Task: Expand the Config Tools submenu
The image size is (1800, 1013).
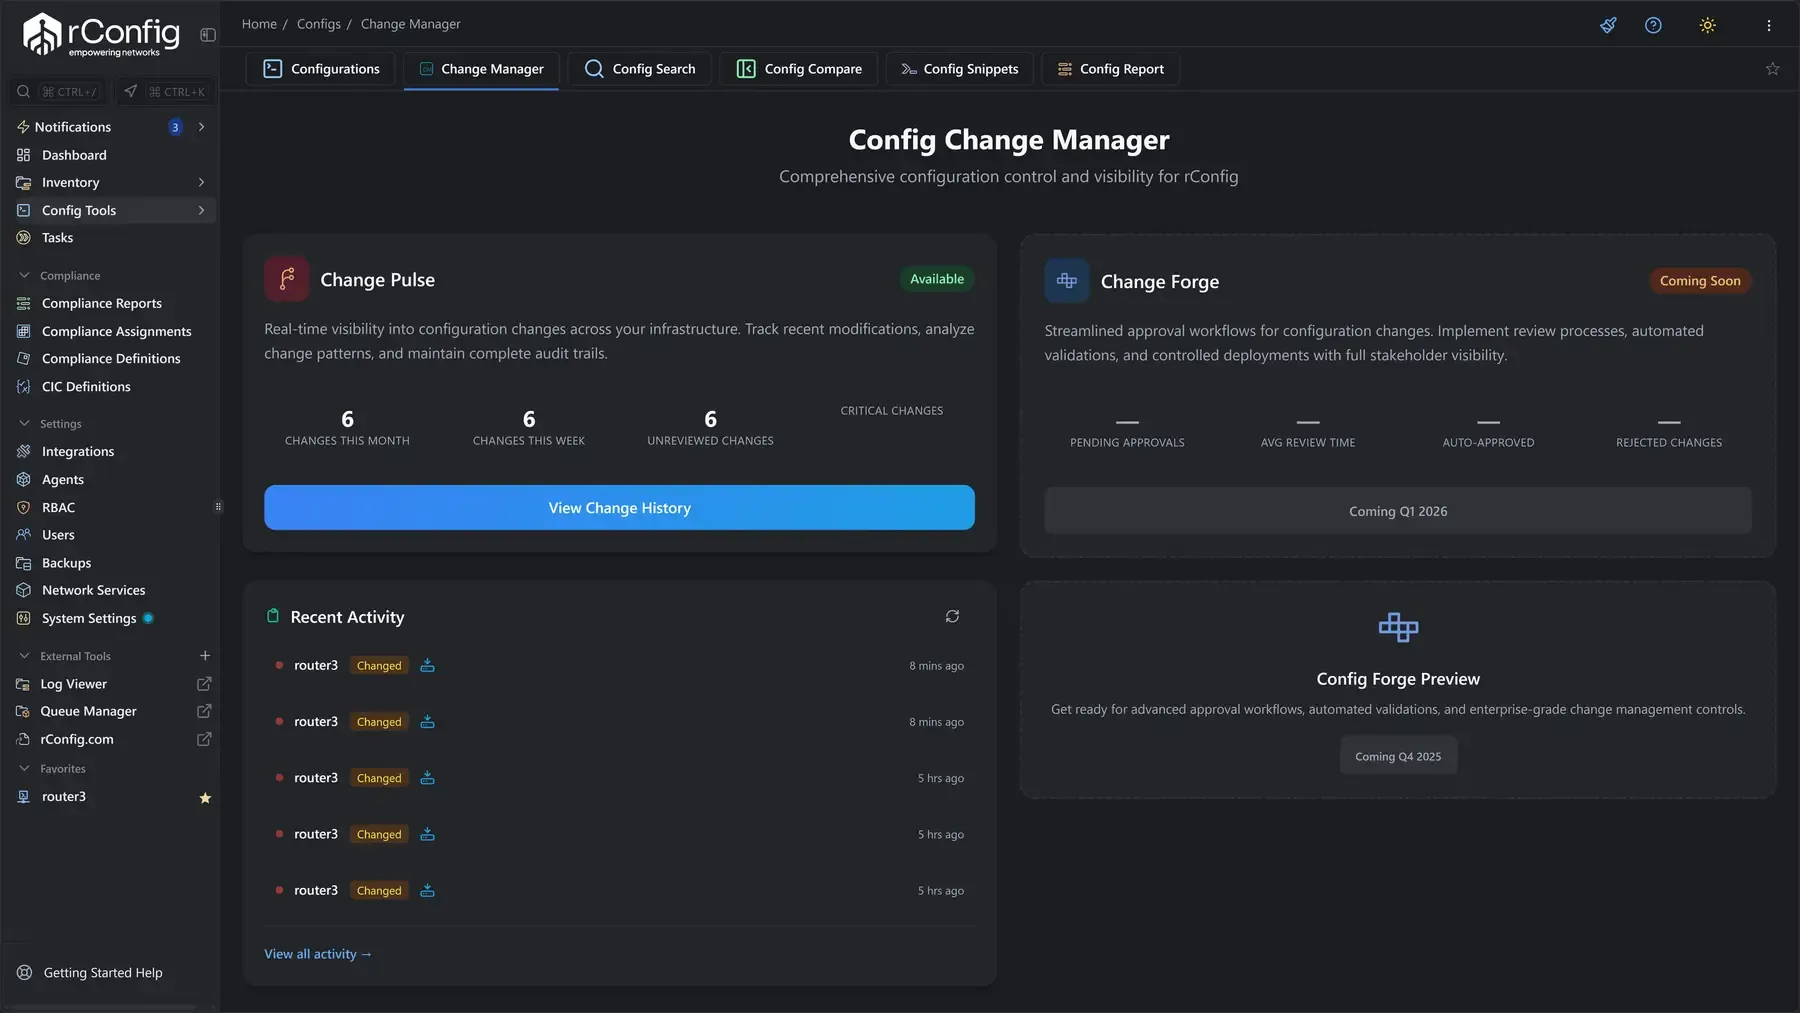Action: [201, 210]
